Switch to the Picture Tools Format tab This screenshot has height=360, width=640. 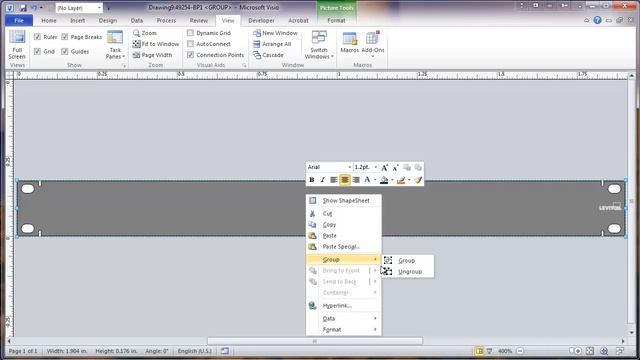pos(336,20)
